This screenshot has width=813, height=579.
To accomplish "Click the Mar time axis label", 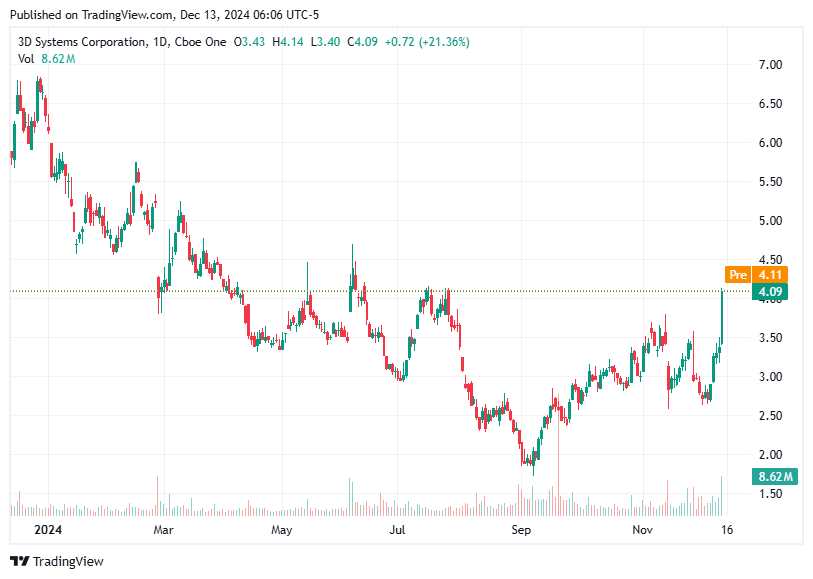I will coord(163,530).
